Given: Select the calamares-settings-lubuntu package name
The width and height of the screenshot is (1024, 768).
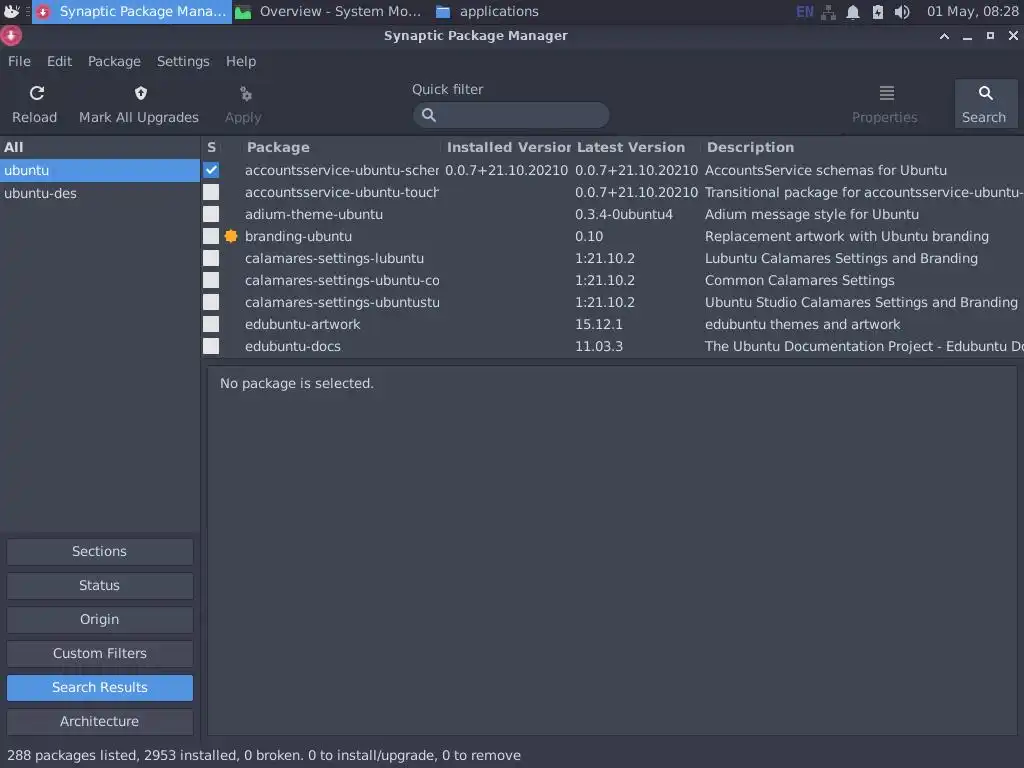Looking at the screenshot, I should tap(334, 259).
